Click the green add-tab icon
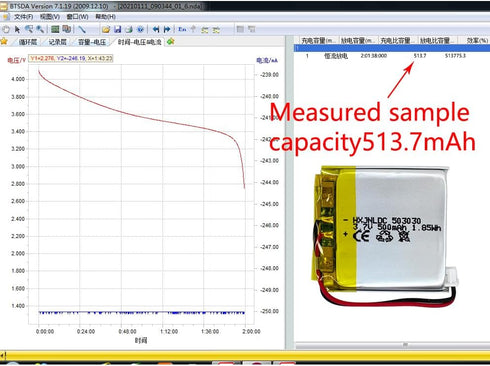The width and height of the screenshot is (490, 366). [171, 42]
